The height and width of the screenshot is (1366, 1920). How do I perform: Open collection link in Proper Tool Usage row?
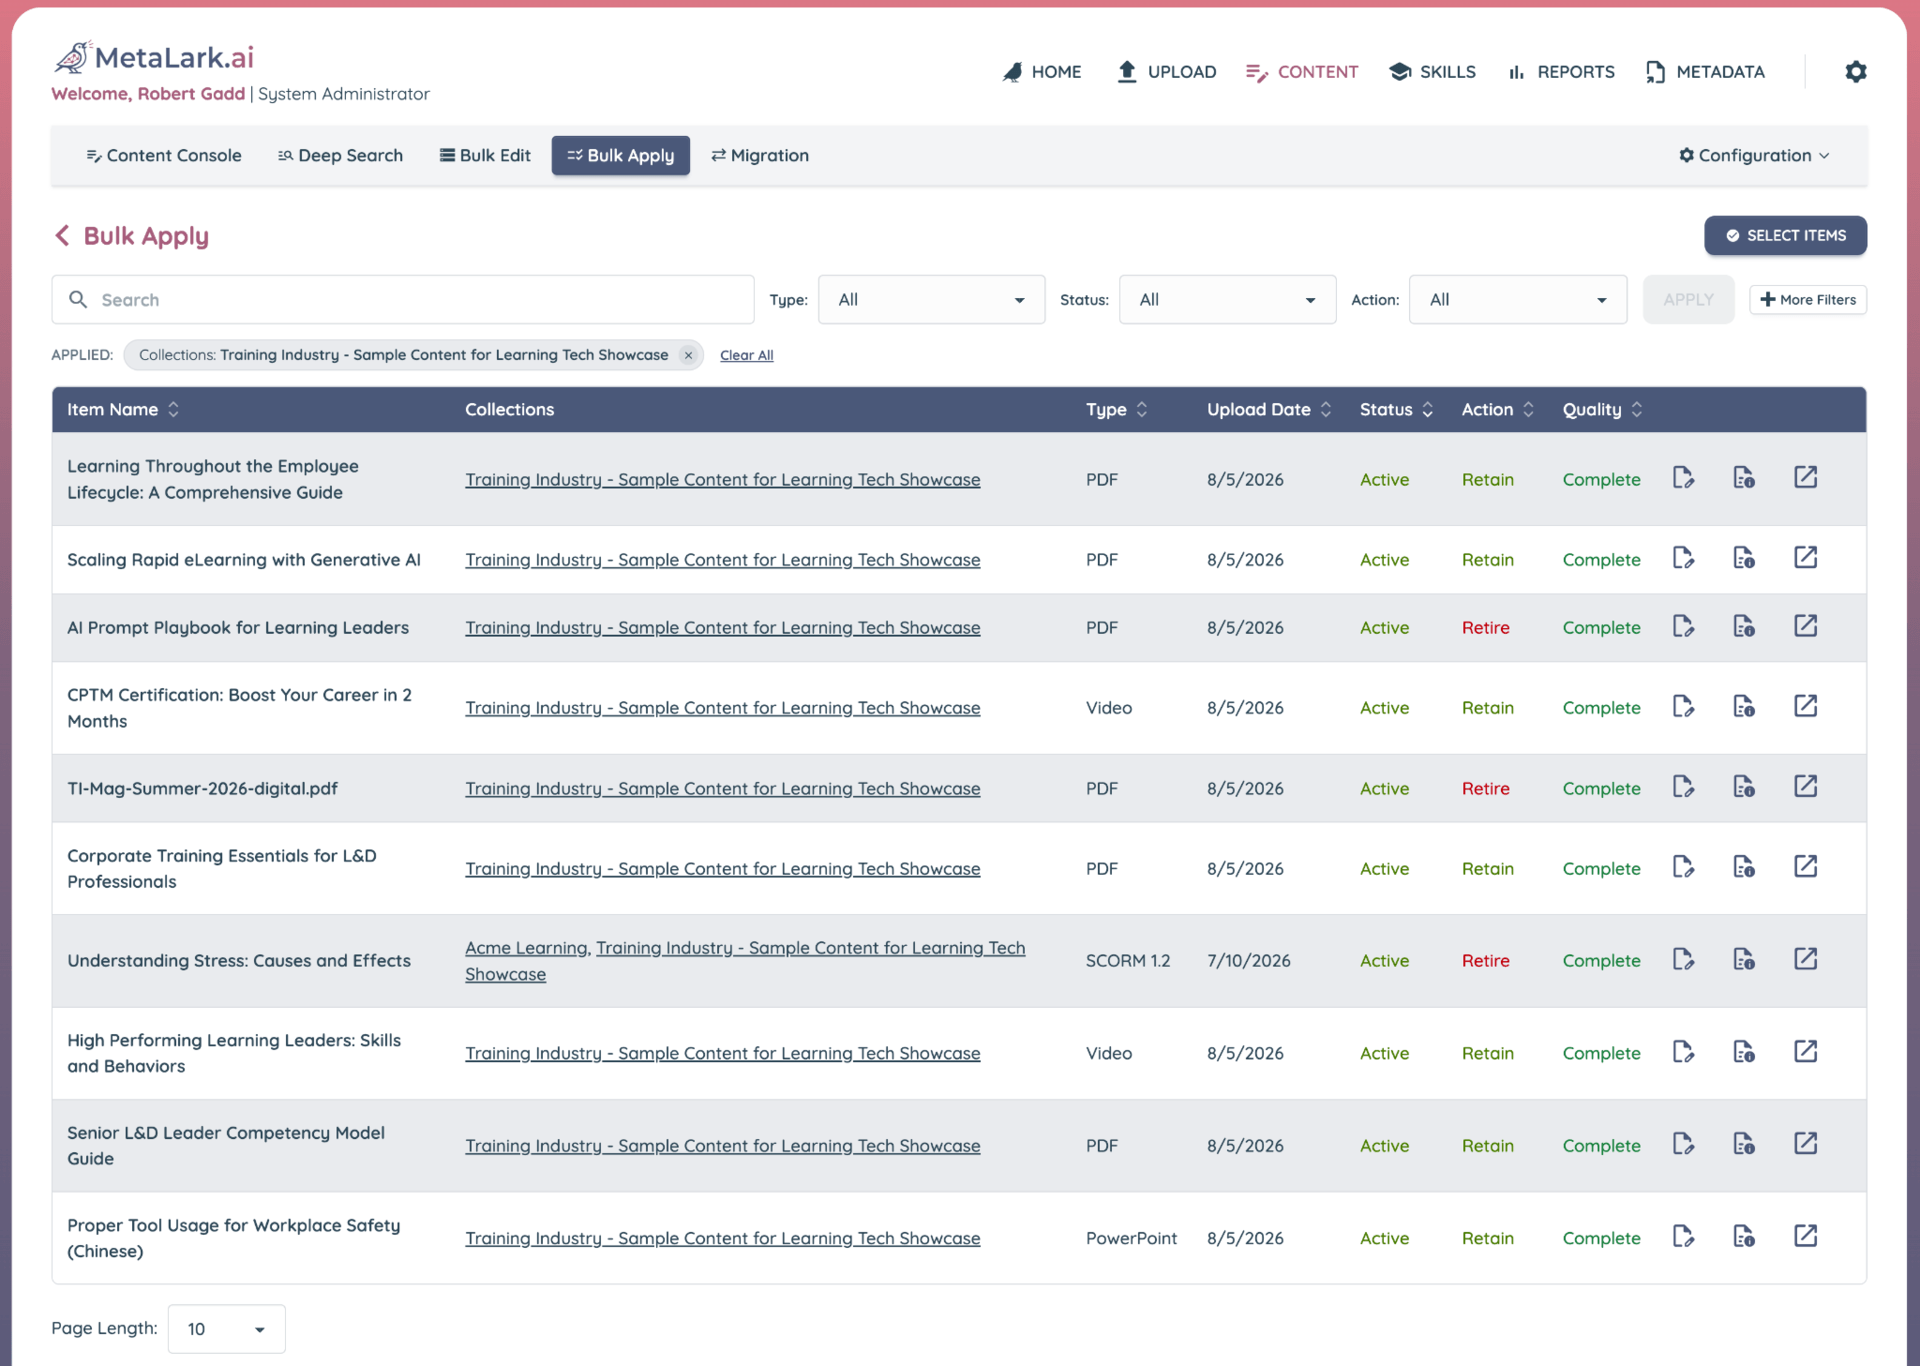click(x=722, y=1238)
